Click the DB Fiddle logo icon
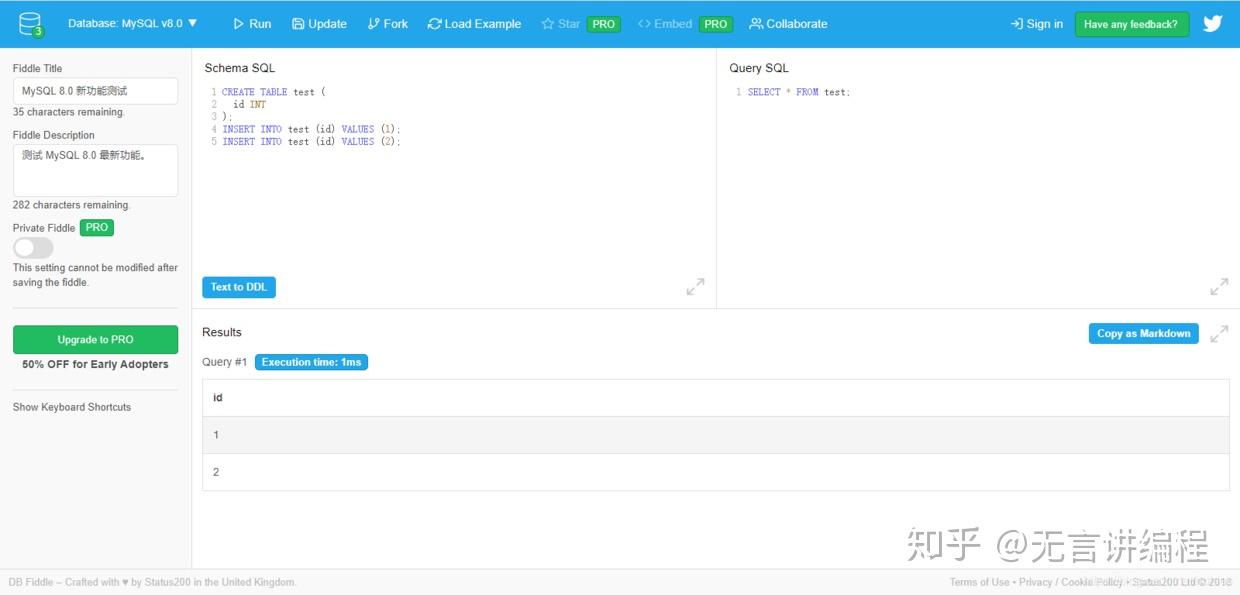The width and height of the screenshot is (1240, 595). click(31, 24)
